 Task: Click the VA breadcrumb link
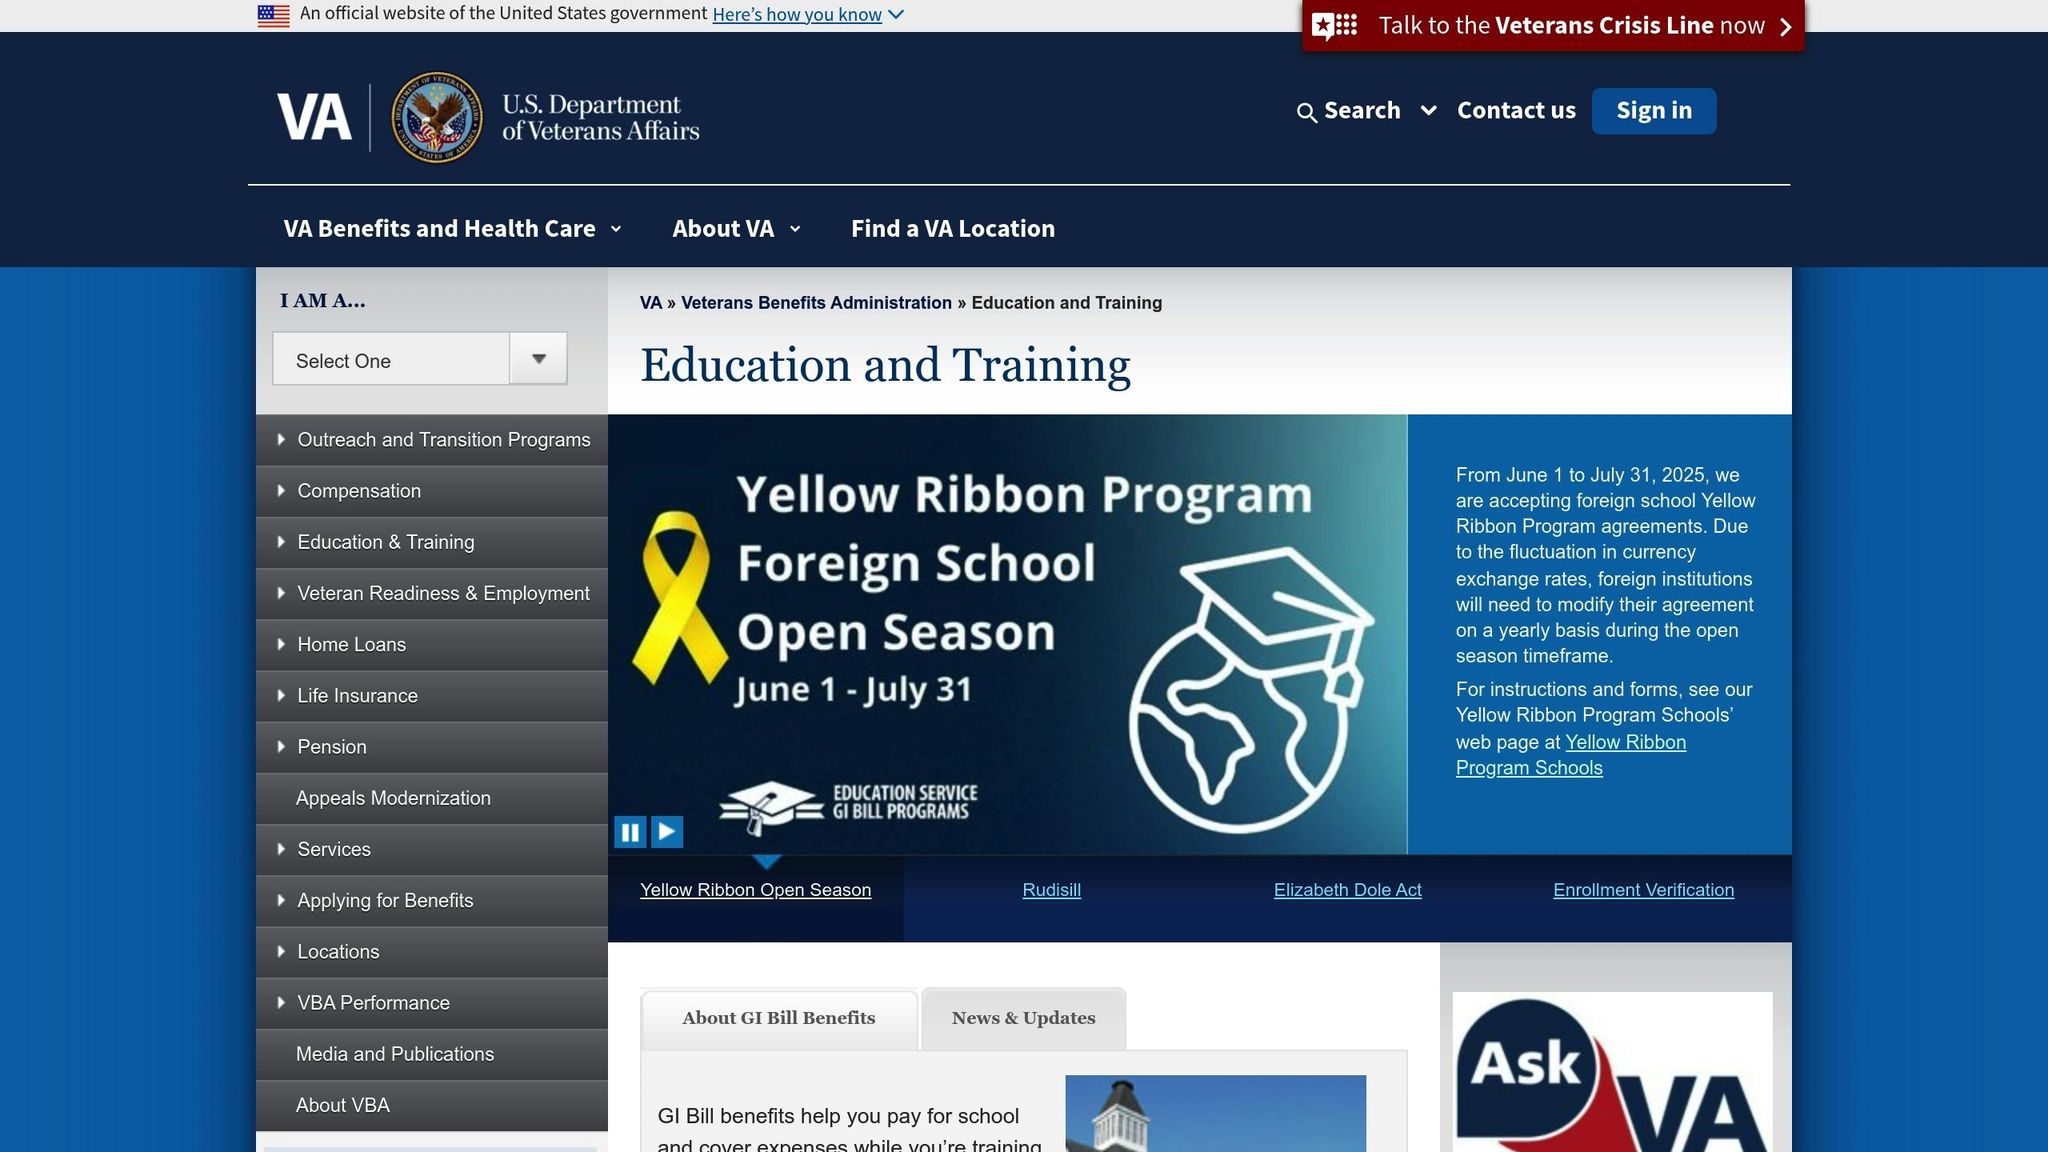[x=651, y=303]
